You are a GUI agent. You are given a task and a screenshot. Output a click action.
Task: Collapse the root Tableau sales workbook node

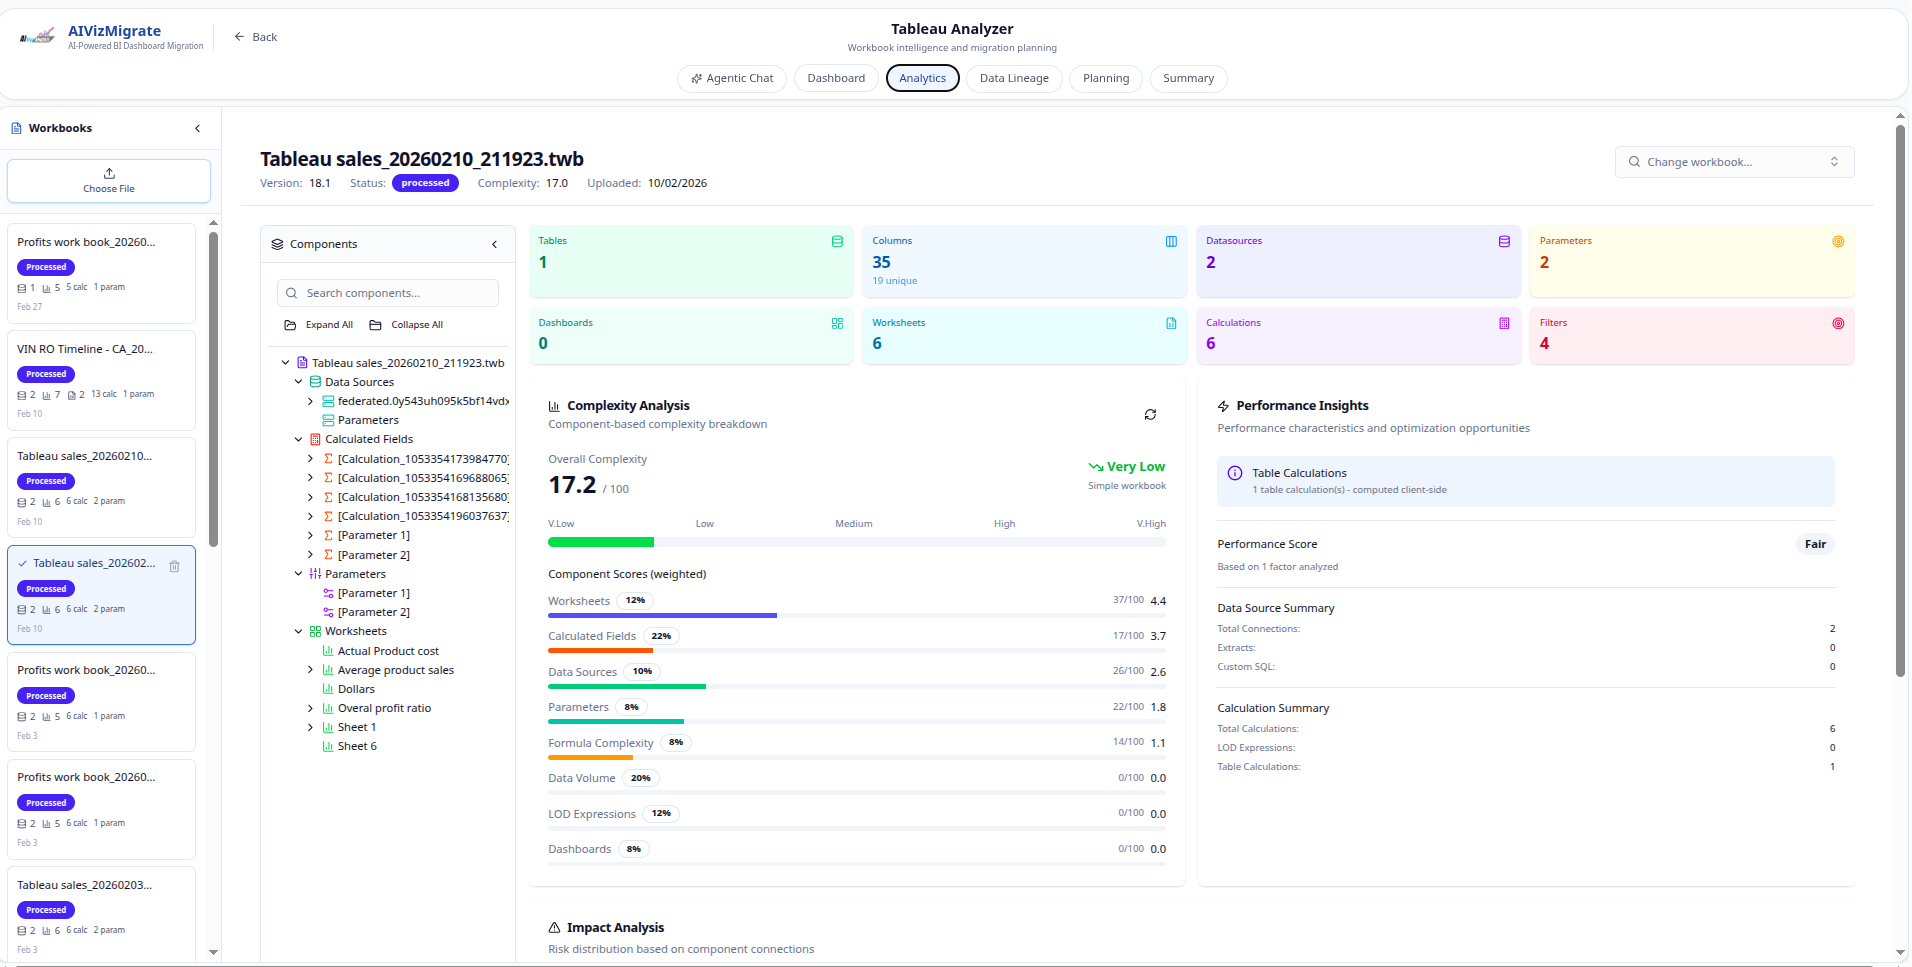point(285,363)
